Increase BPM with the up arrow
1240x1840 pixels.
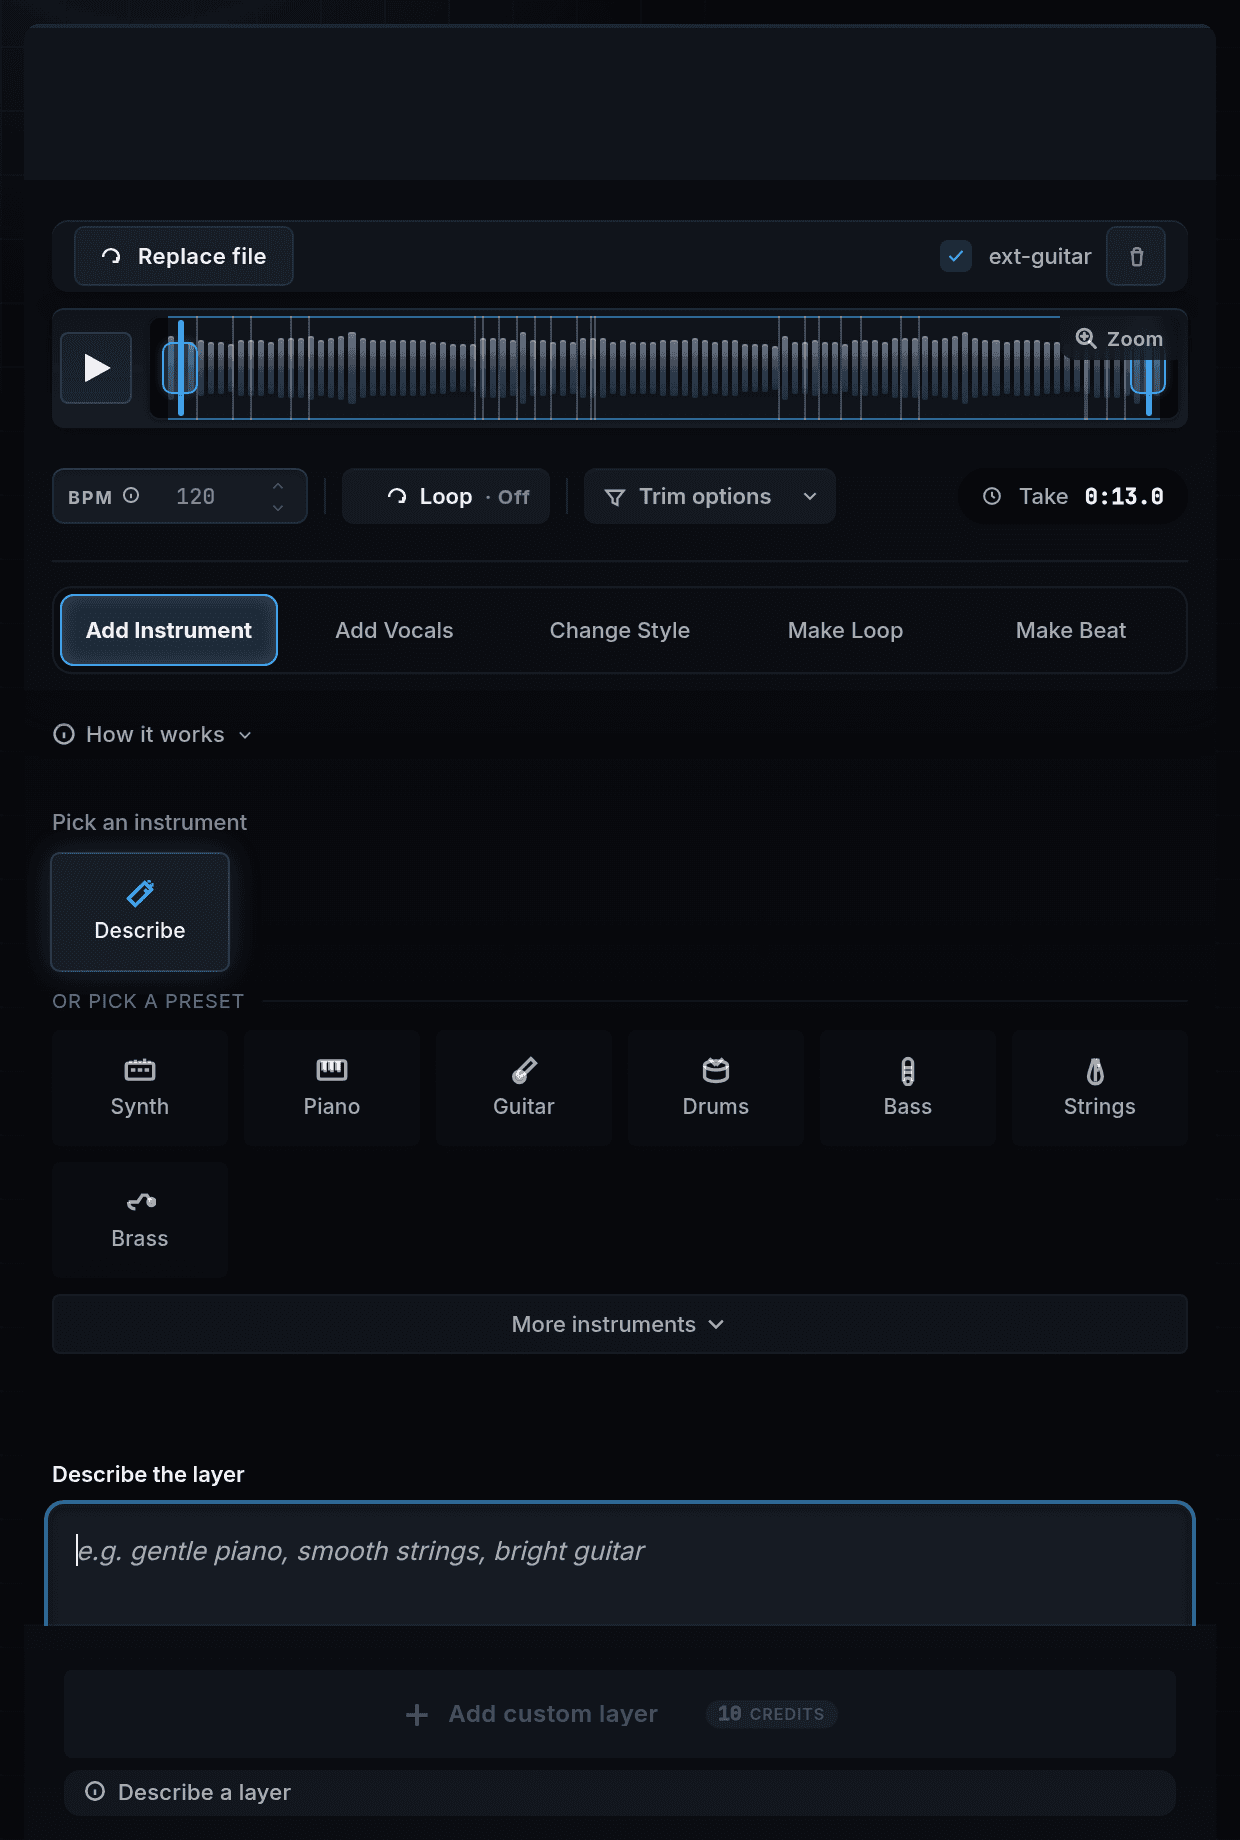pos(278,486)
